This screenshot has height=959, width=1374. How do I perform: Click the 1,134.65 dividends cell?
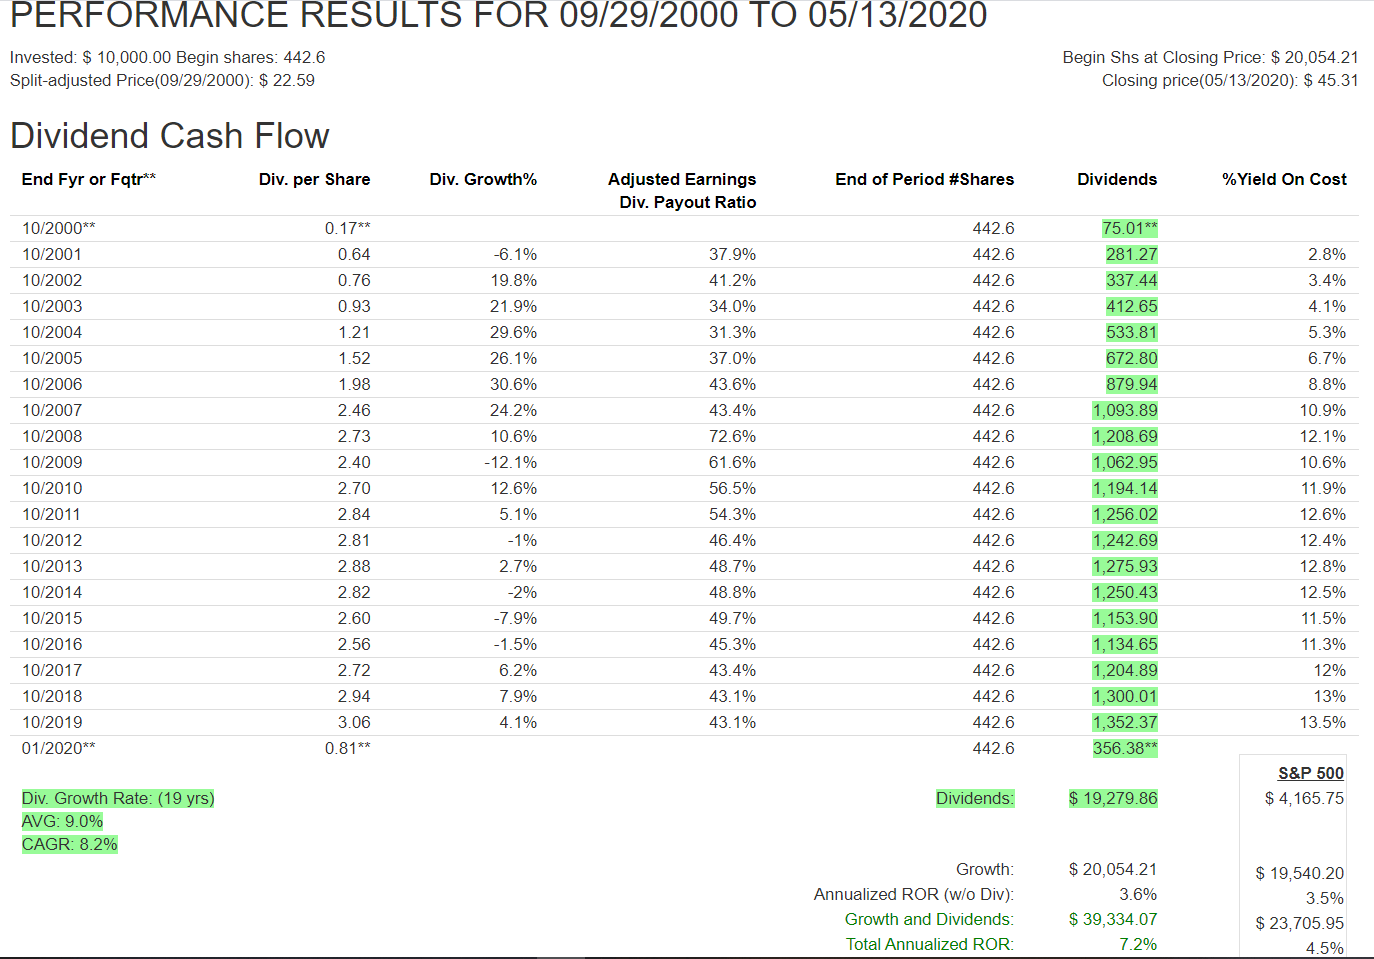(1125, 644)
